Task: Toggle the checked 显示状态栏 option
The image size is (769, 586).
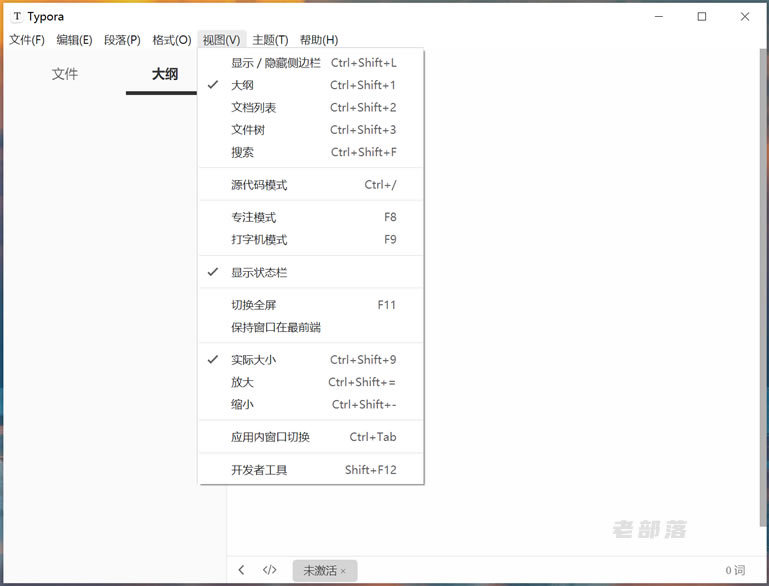Action: click(x=311, y=272)
